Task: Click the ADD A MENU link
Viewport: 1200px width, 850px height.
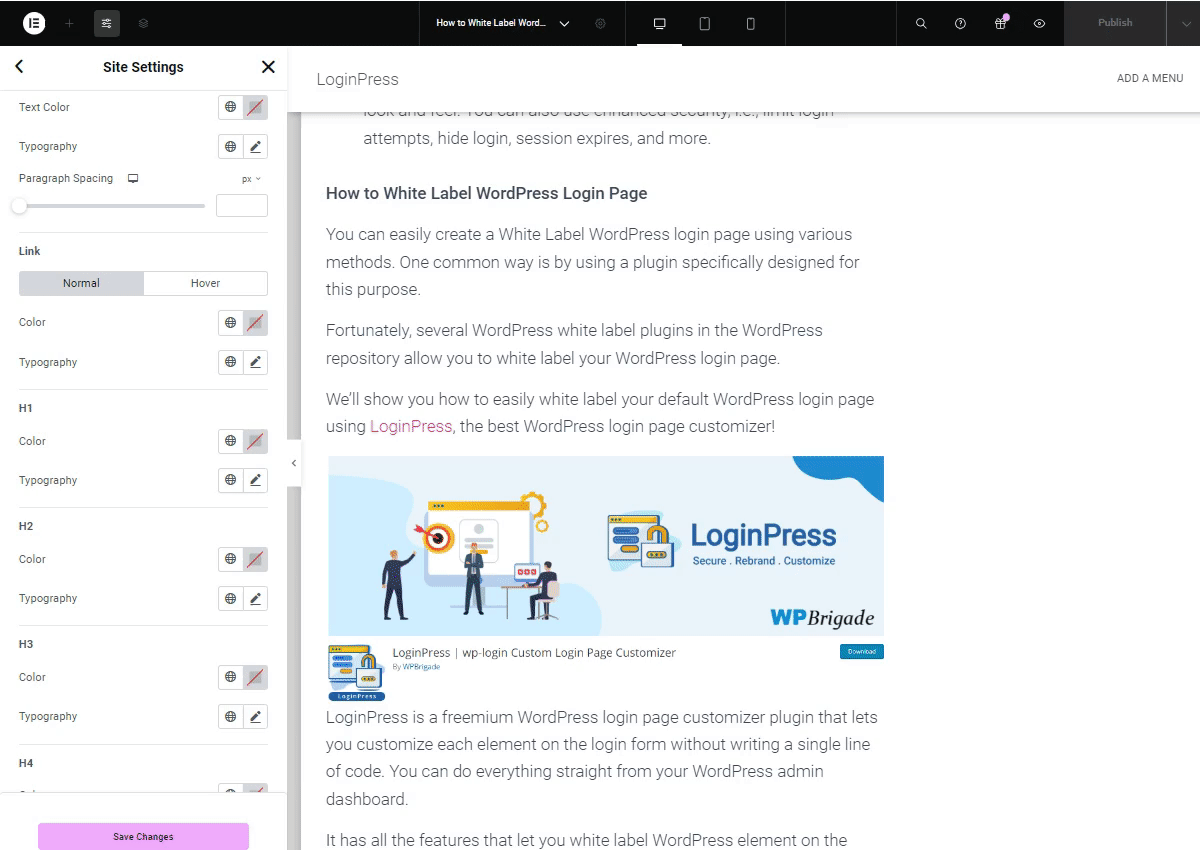Action: (1150, 78)
